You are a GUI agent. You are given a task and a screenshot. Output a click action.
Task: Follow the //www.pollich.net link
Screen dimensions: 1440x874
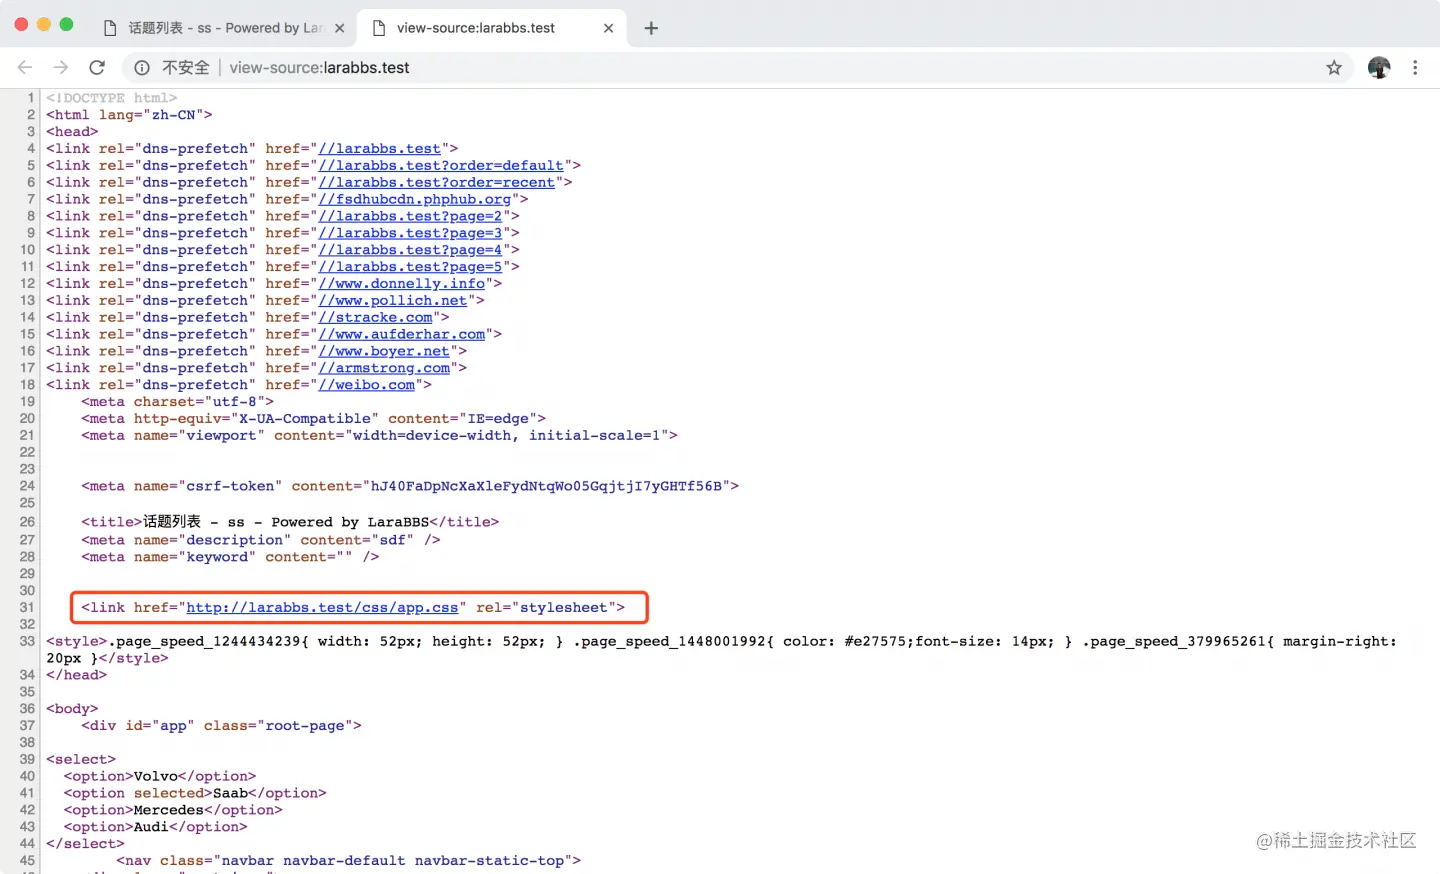393,301
